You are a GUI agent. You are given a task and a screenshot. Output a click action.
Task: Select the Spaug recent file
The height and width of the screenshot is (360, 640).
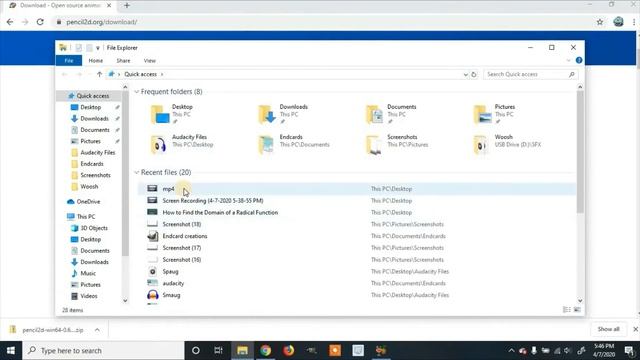click(357, 272)
